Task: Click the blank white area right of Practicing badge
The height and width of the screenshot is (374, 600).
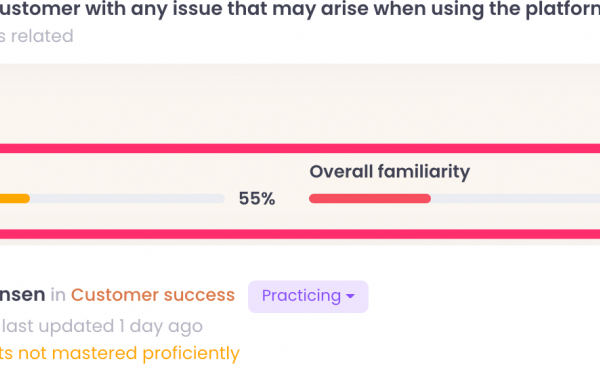Action: (x=484, y=296)
